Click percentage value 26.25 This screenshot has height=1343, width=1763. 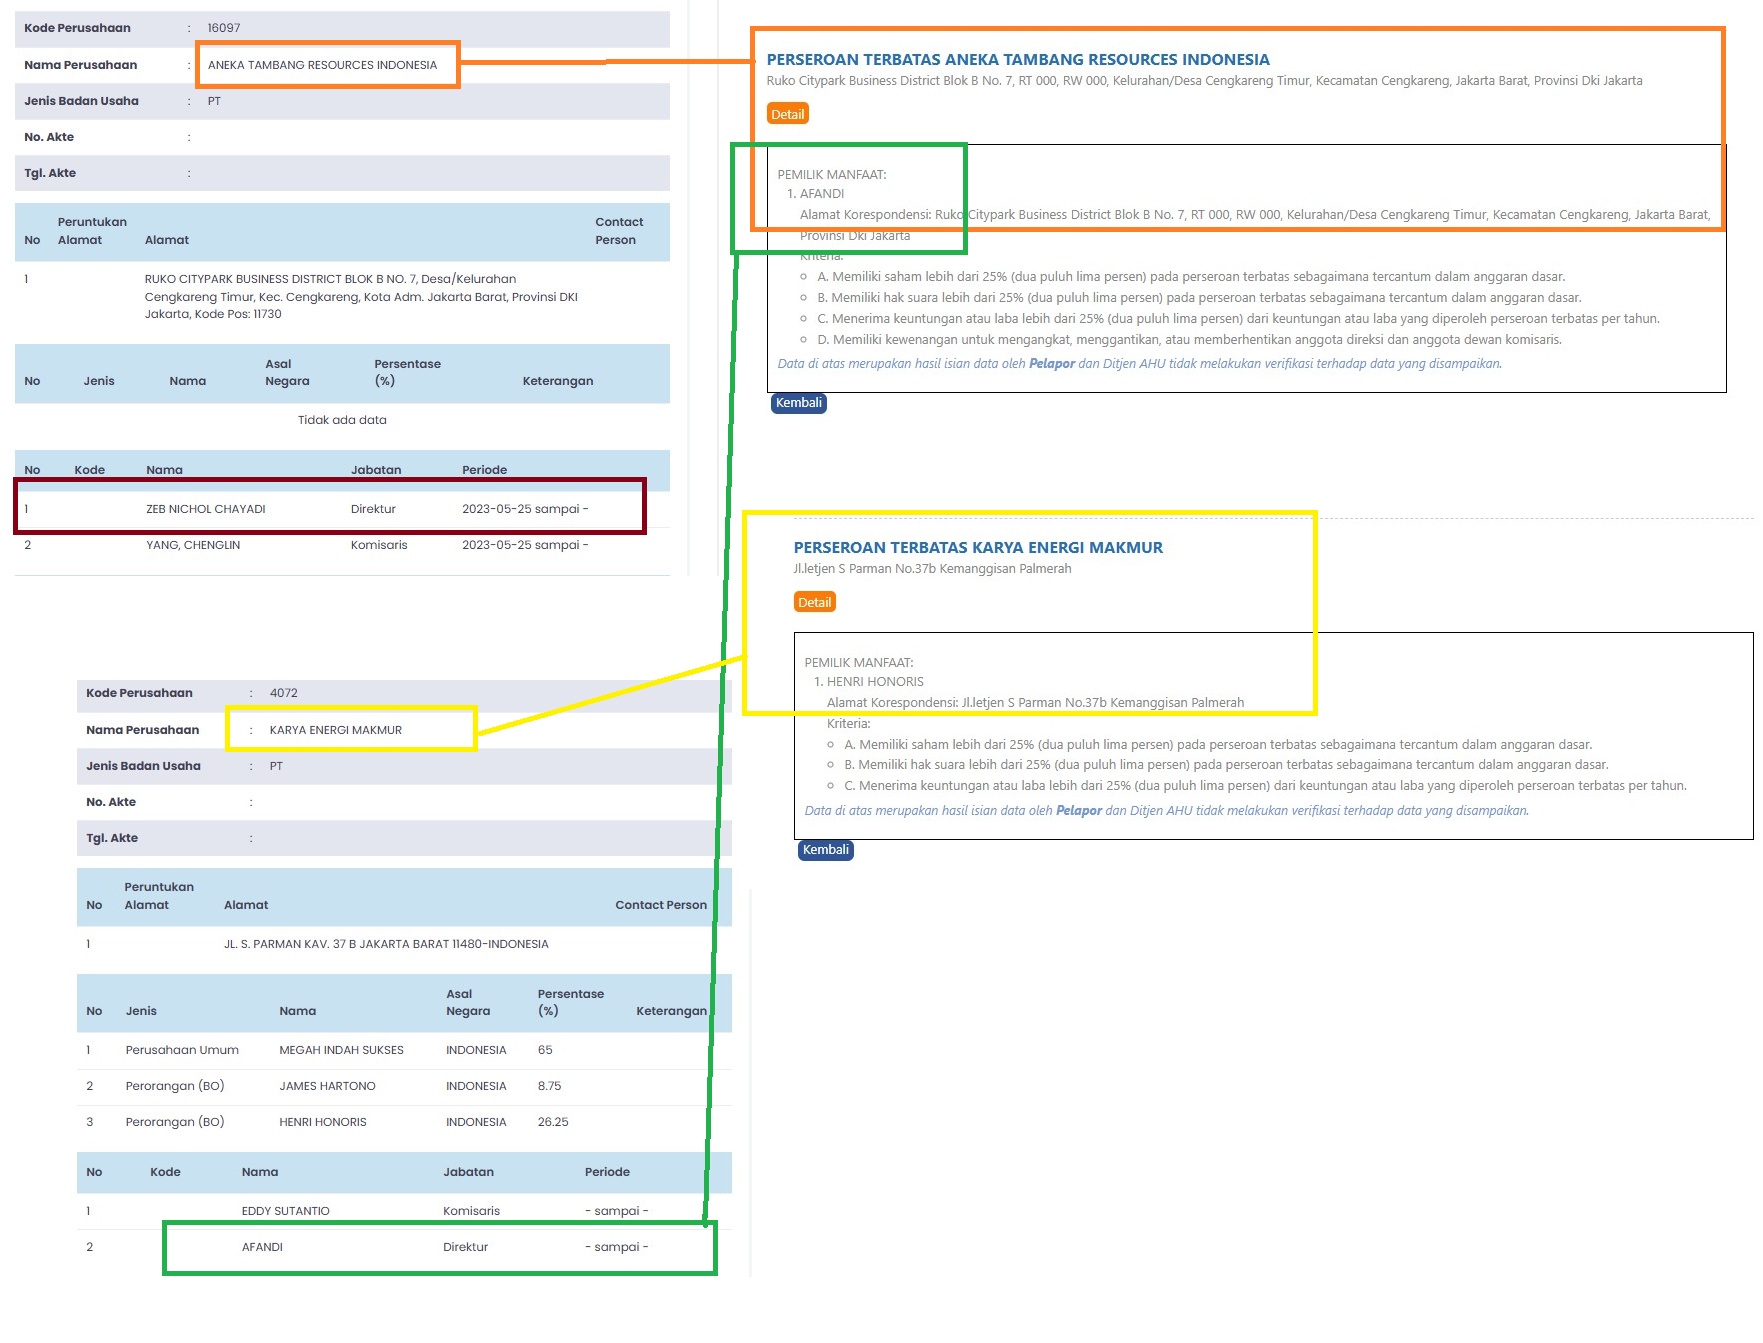pos(553,1122)
